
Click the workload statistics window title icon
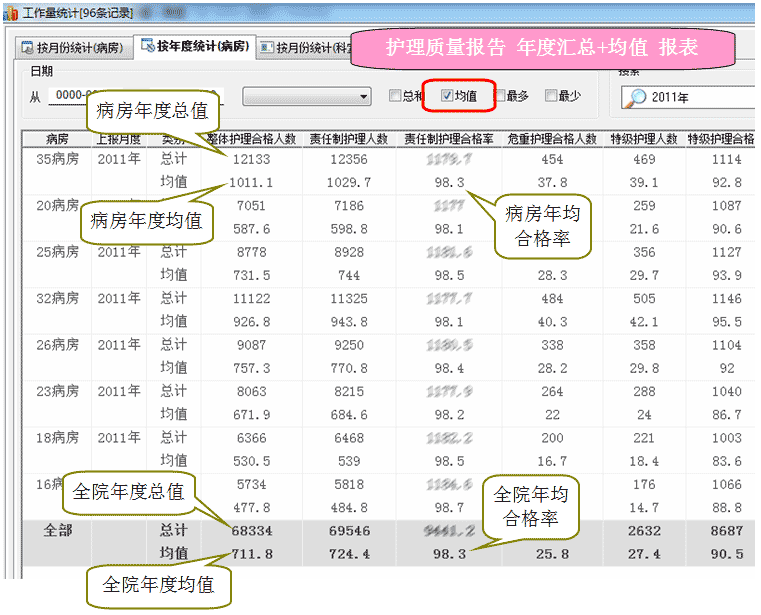pos(12,12)
